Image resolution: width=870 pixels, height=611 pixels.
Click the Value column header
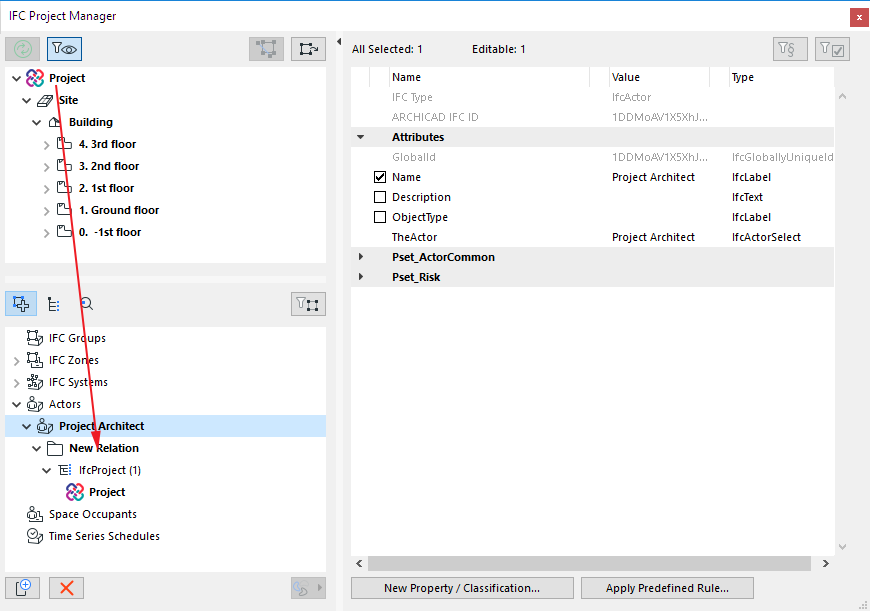click(x=626, y=77)
